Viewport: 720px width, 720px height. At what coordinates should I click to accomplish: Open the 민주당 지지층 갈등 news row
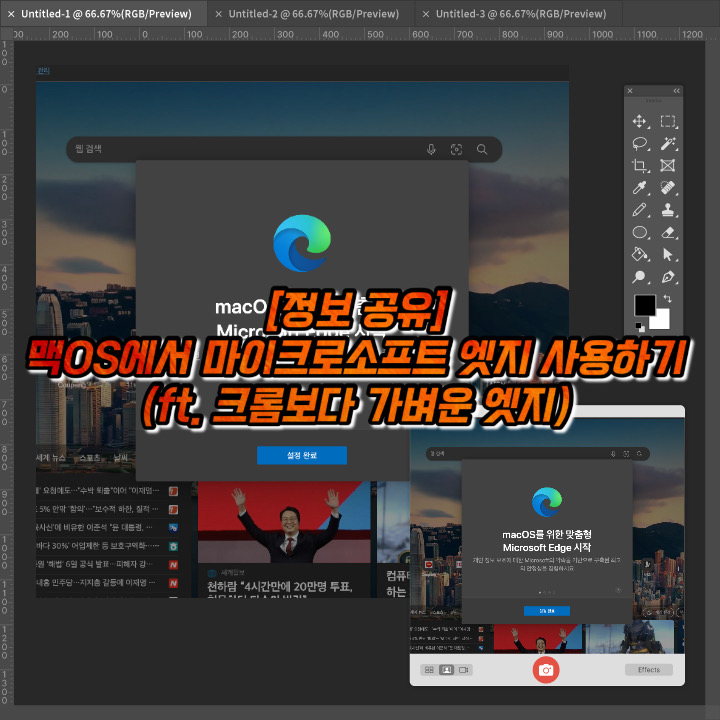tap(107, 583)
